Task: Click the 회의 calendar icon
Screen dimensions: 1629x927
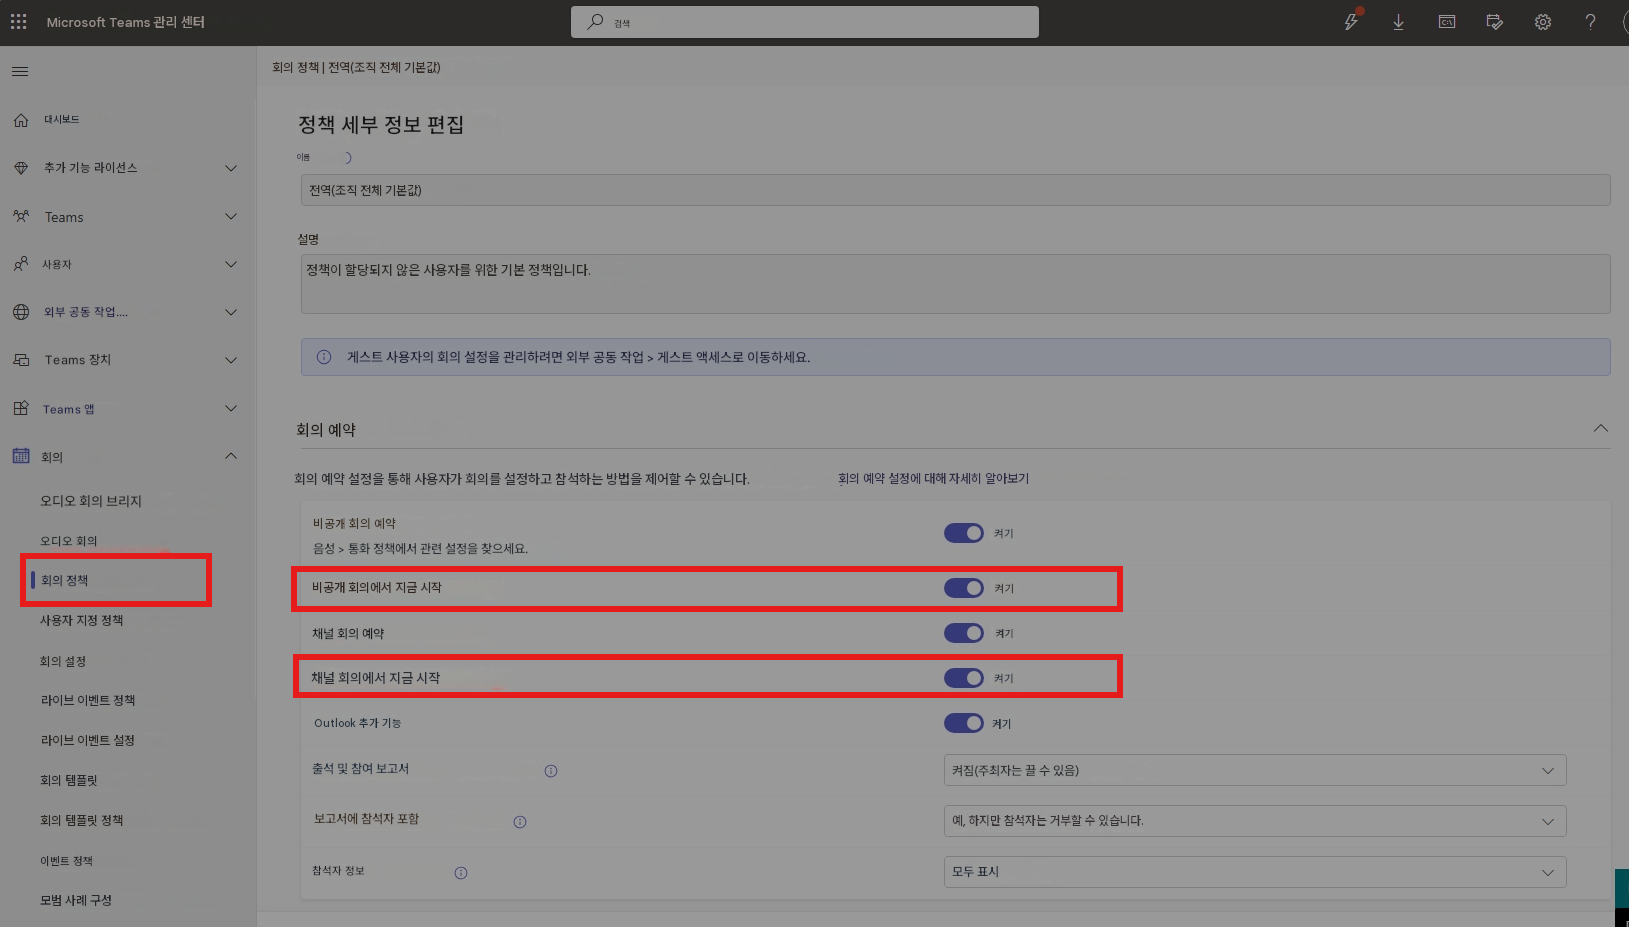Action: click(x=21, y=456)
